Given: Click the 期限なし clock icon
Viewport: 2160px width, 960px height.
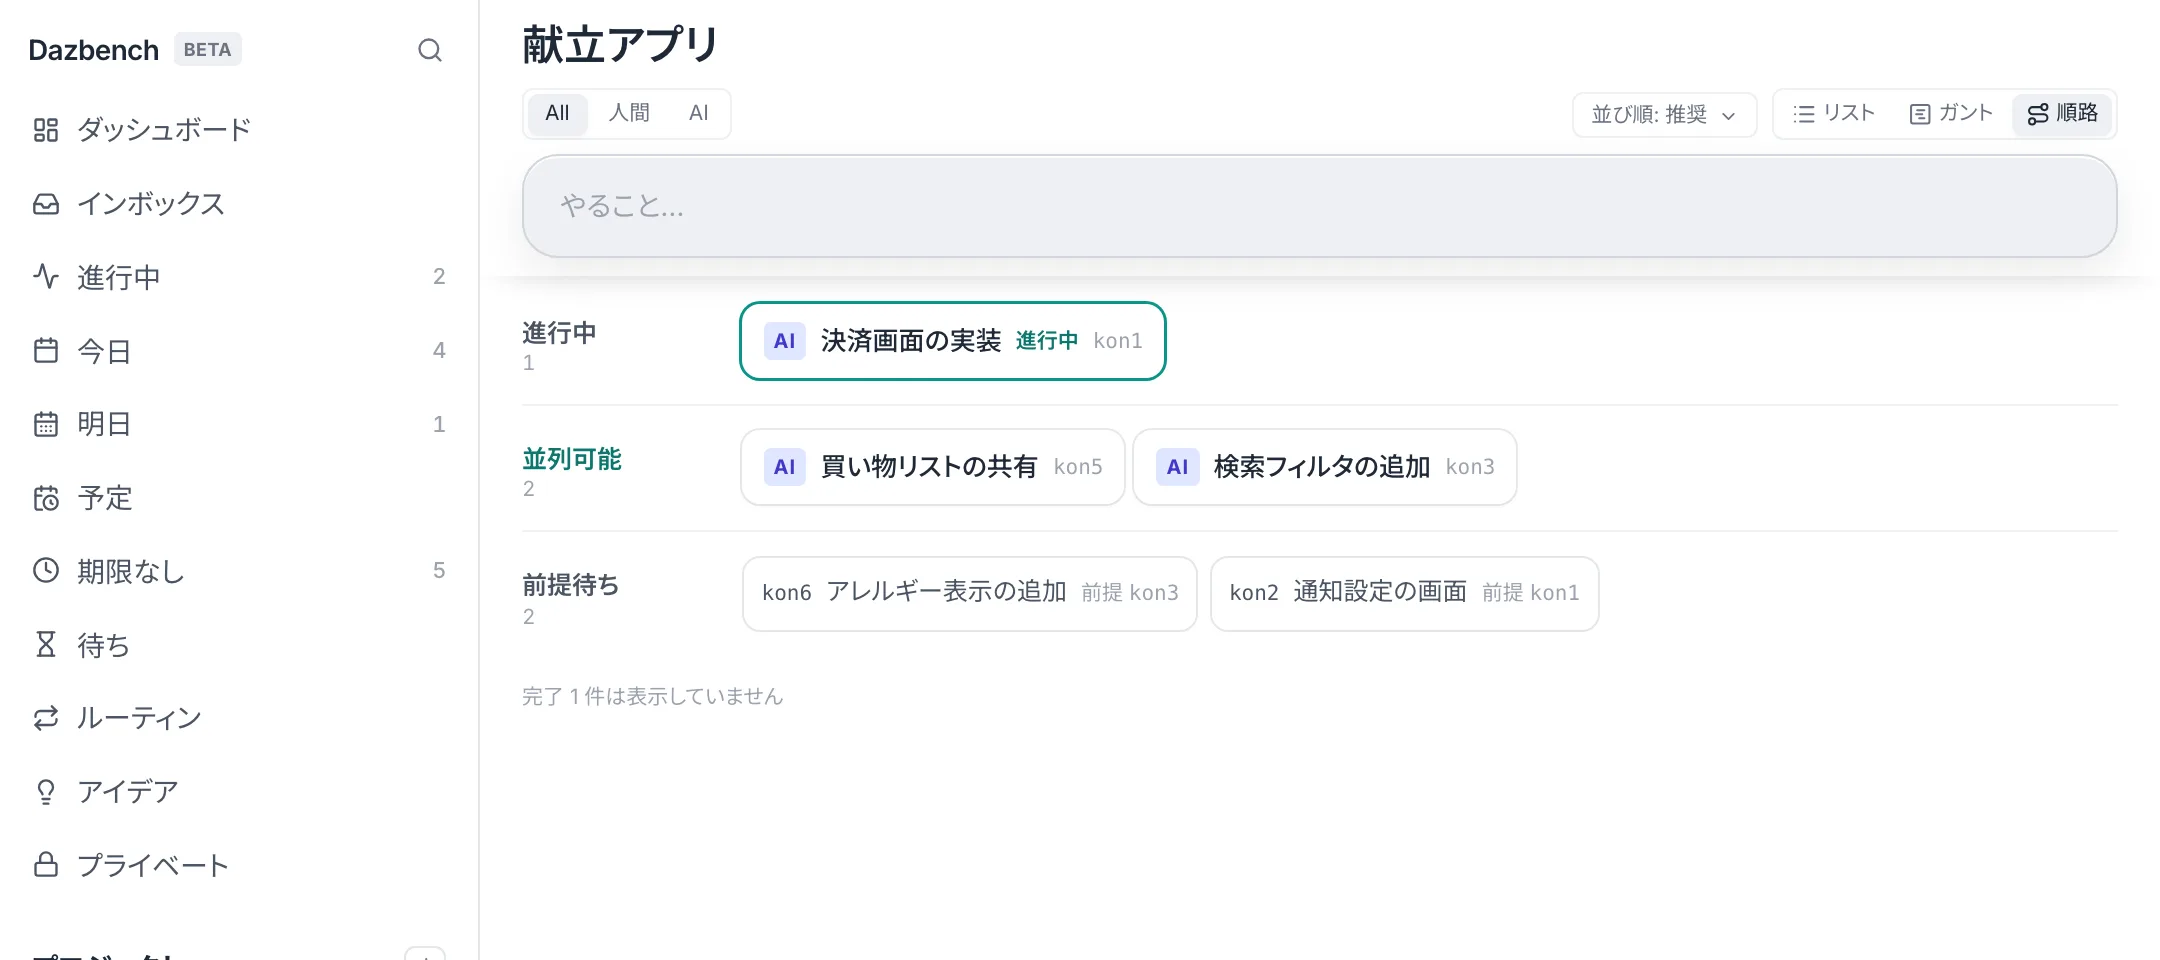Looking at the screenshot, I should click(x=46, y=571).
